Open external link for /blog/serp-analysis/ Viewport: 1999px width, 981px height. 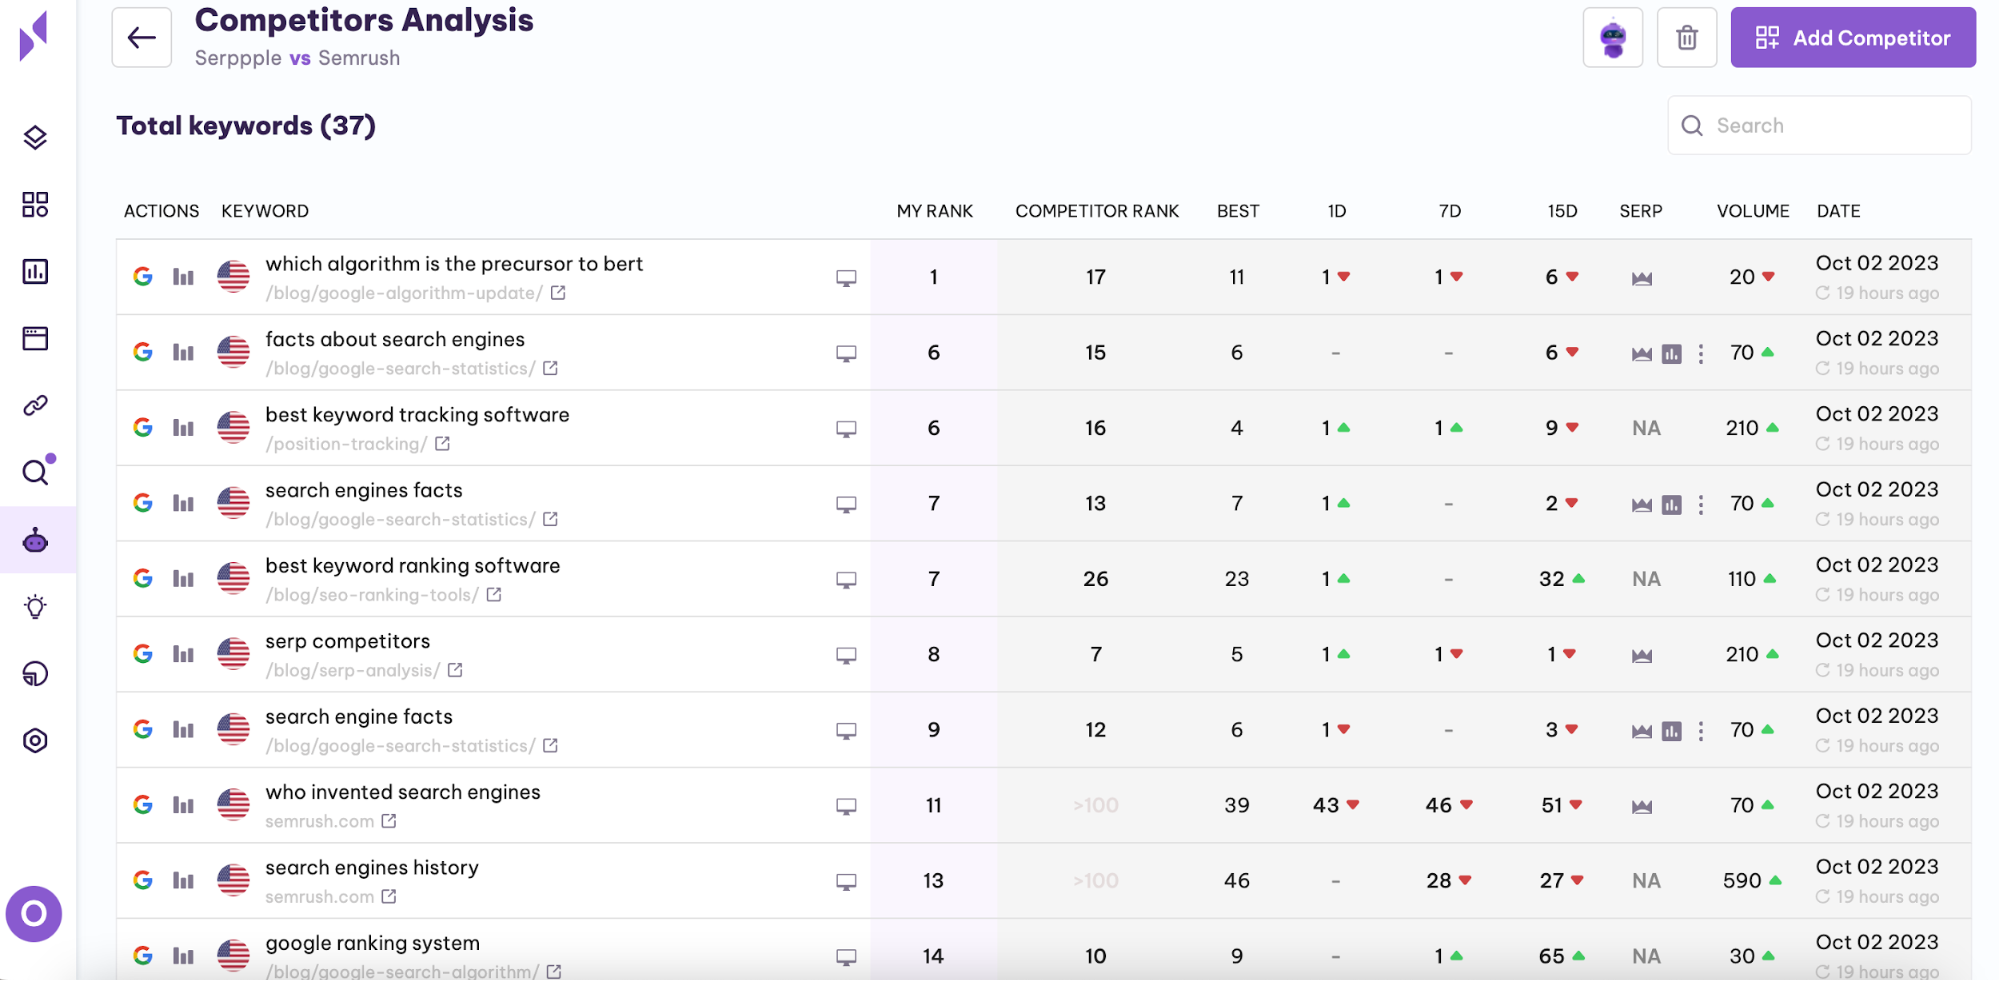[x=455, y=670]
